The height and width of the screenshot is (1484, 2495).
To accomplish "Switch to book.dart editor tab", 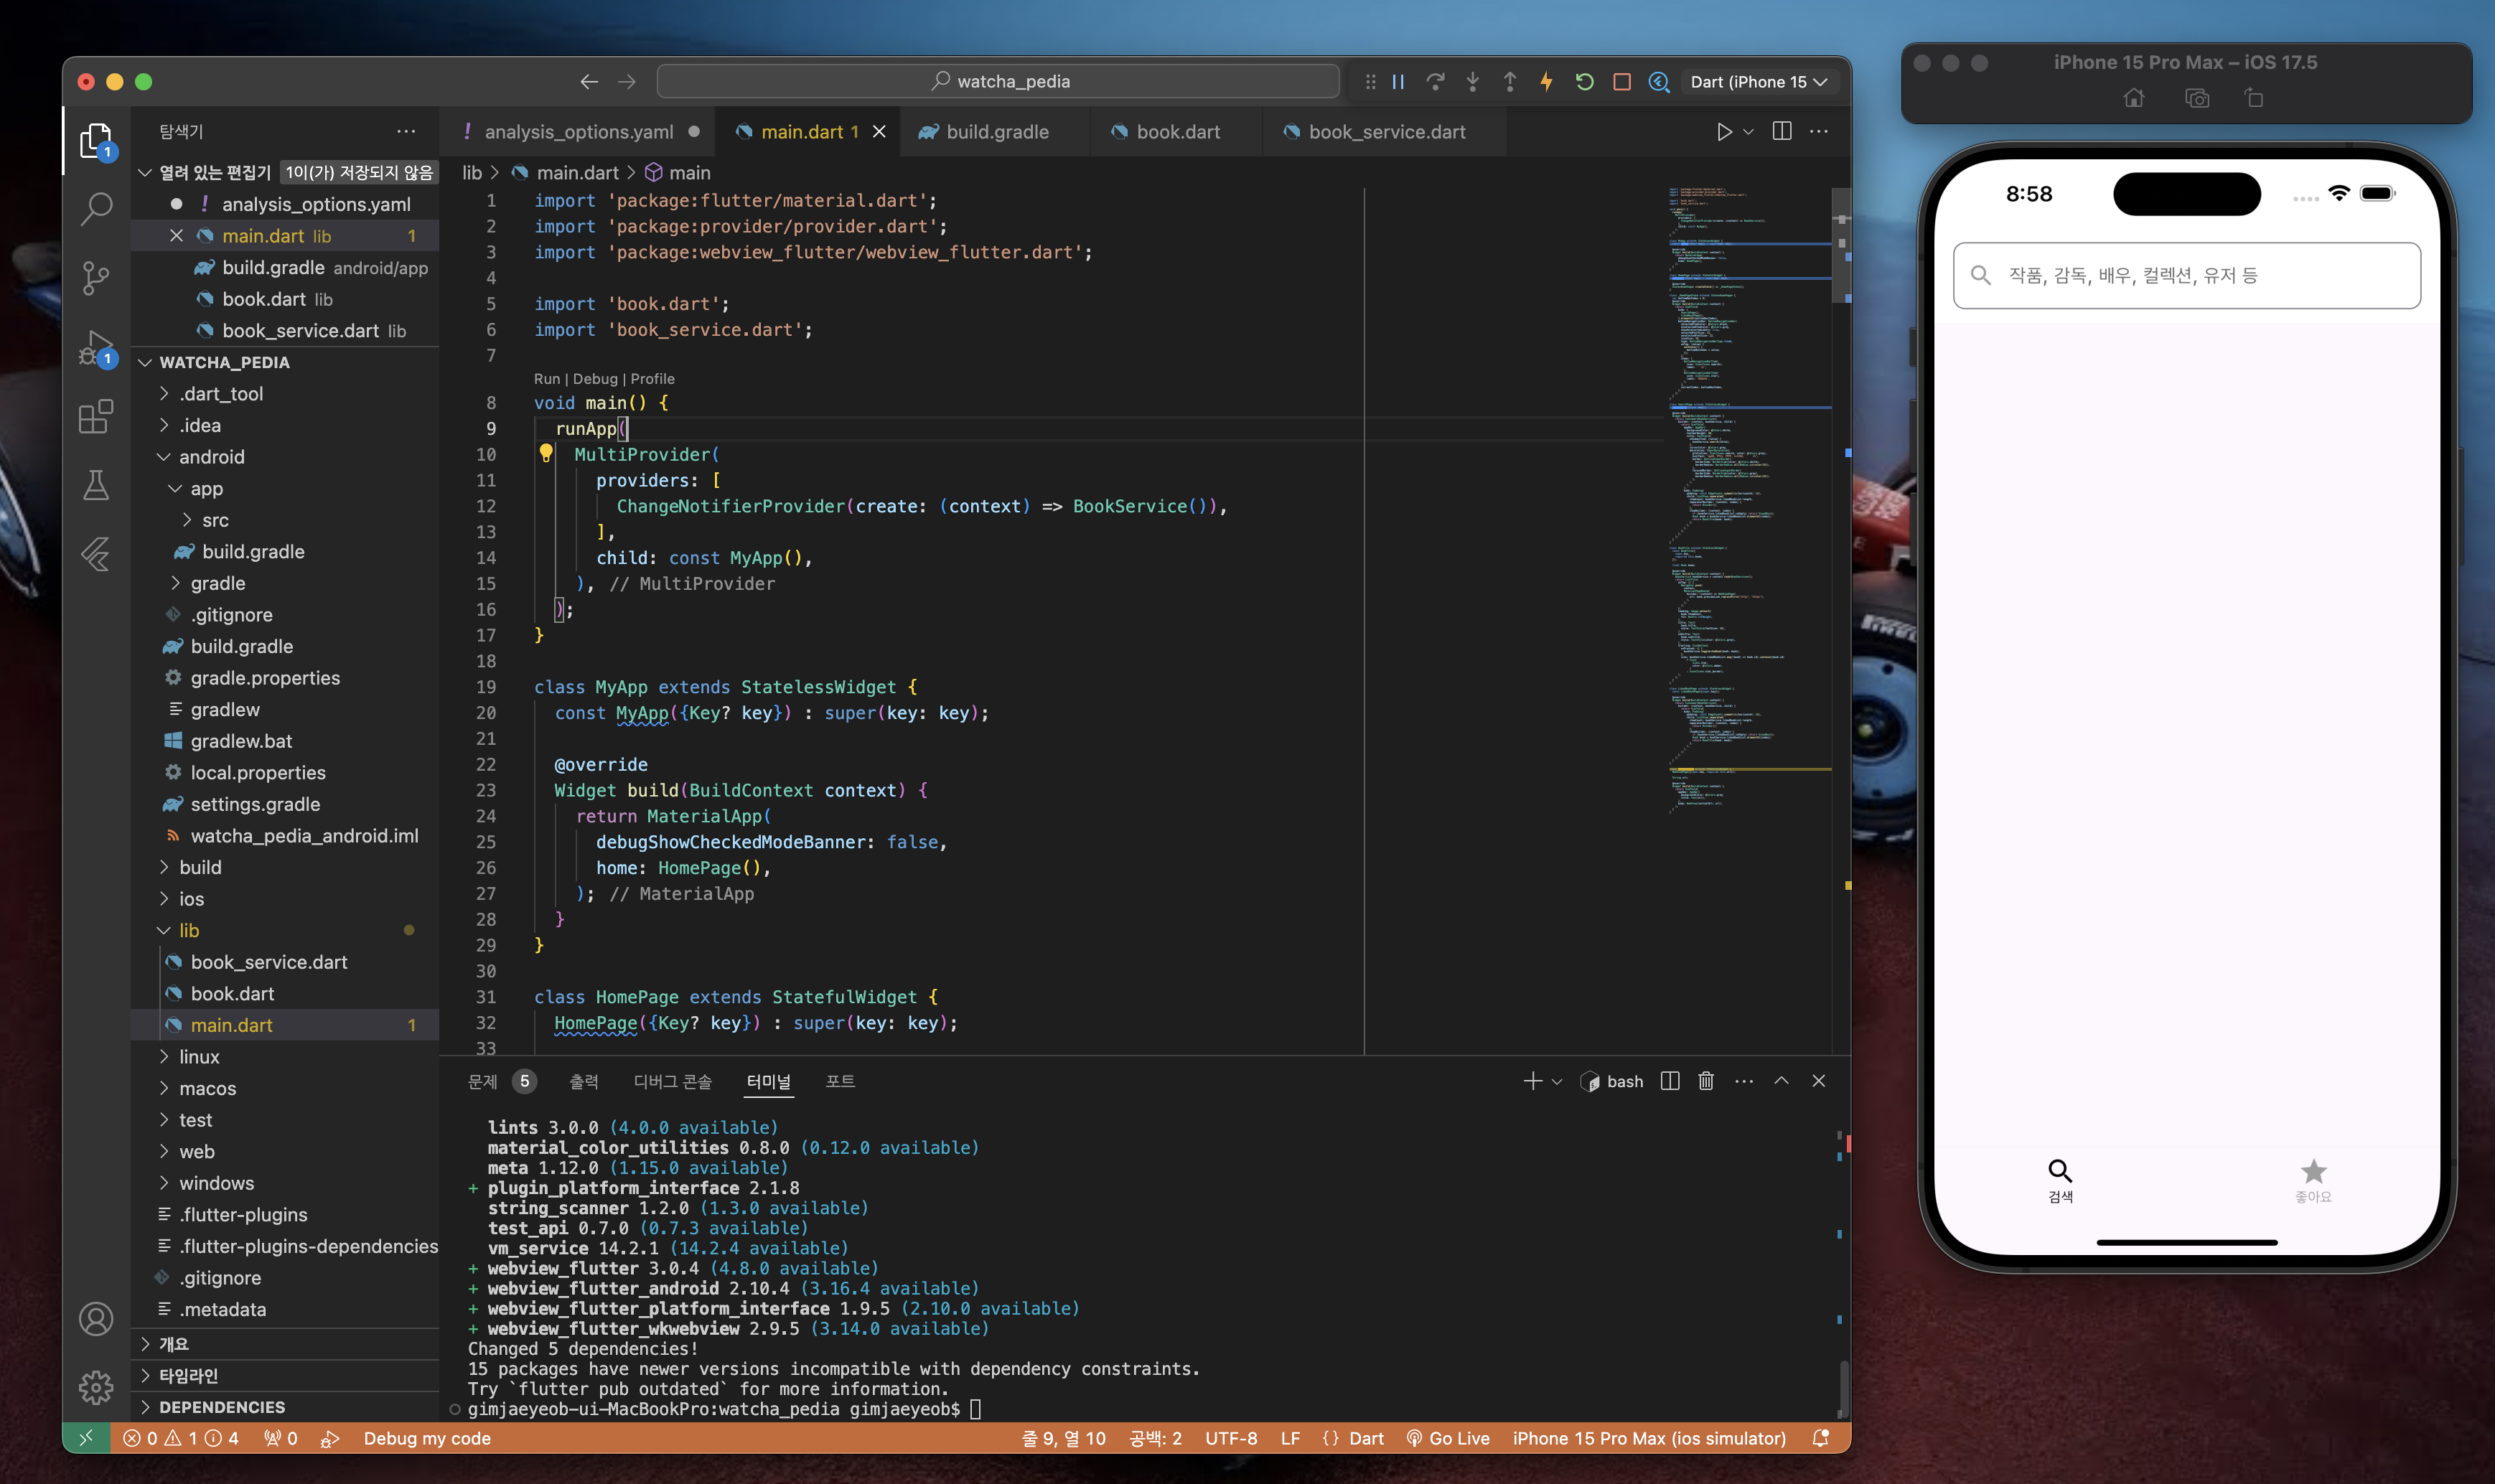I will coord(1177,132).
